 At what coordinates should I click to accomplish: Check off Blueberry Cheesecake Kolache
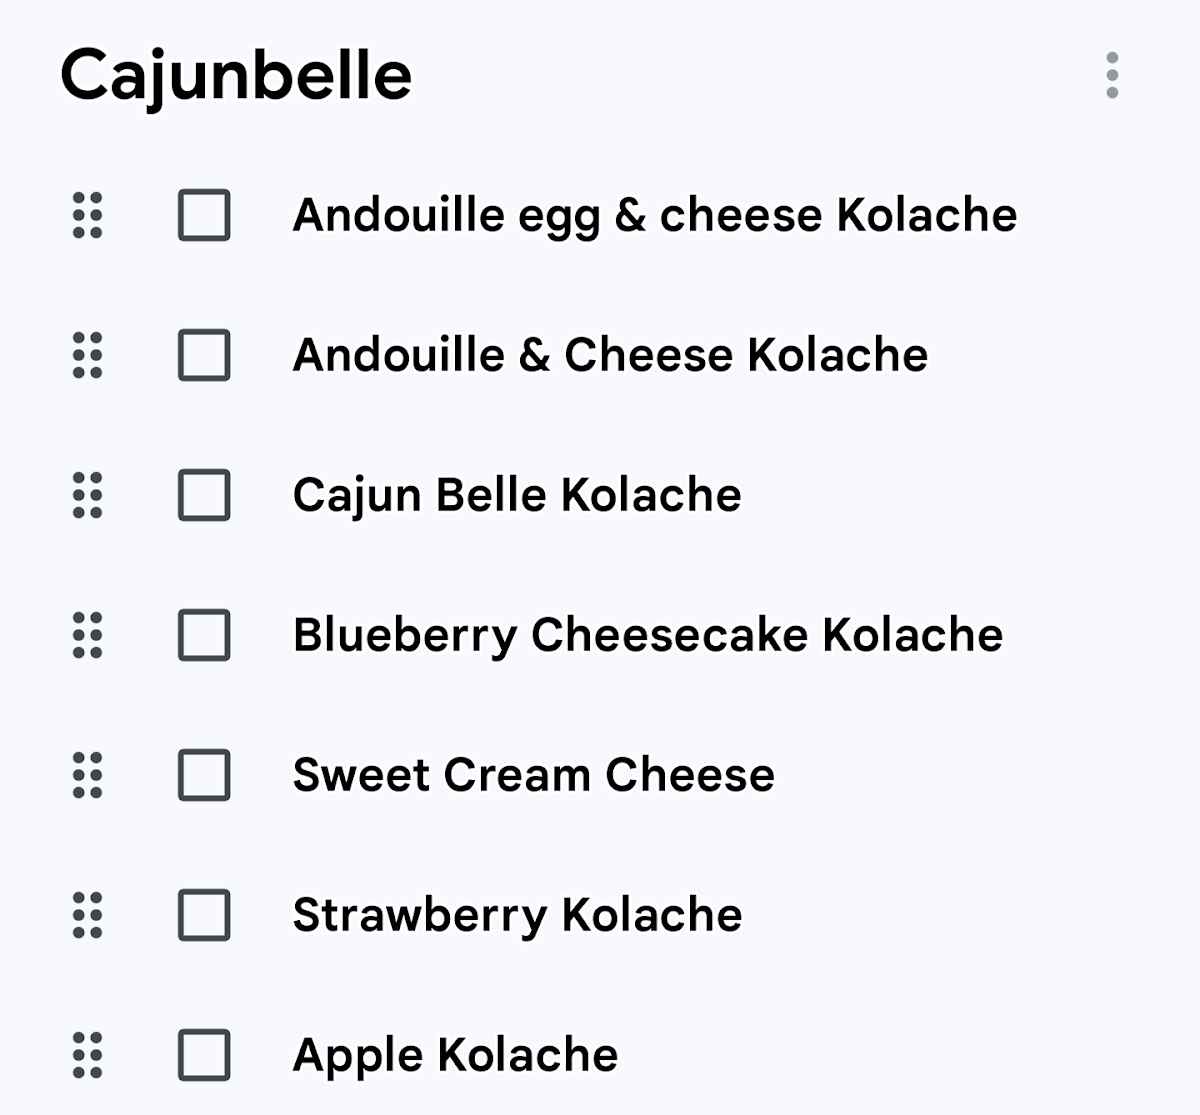[x=204, y=635]
